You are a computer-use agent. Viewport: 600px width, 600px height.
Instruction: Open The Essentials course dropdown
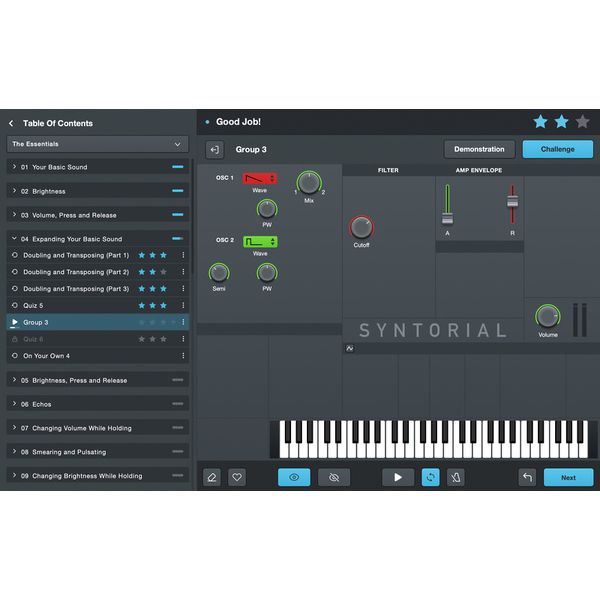point(98,144)
